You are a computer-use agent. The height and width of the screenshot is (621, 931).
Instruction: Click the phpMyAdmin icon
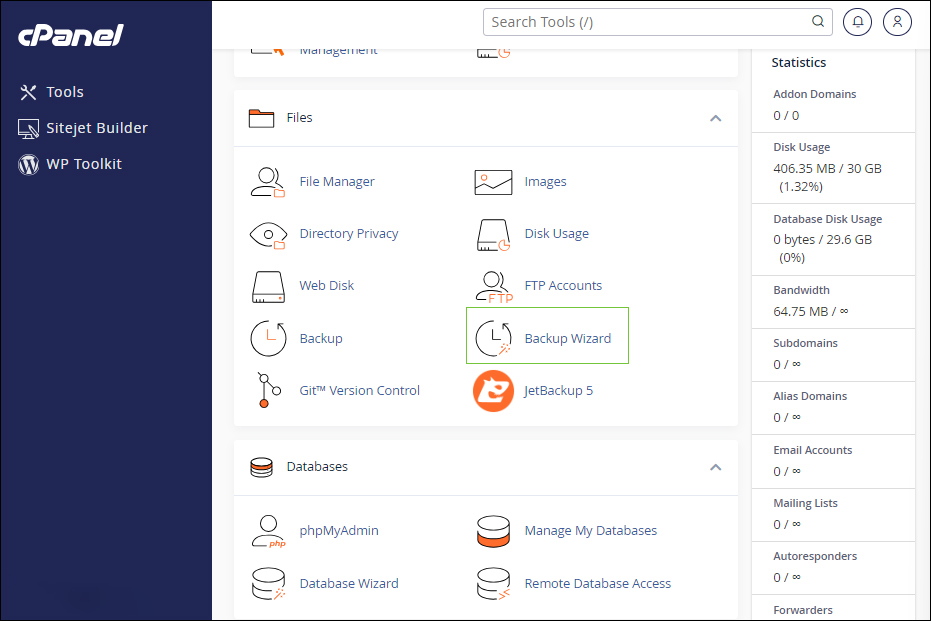tap(268, 531)
